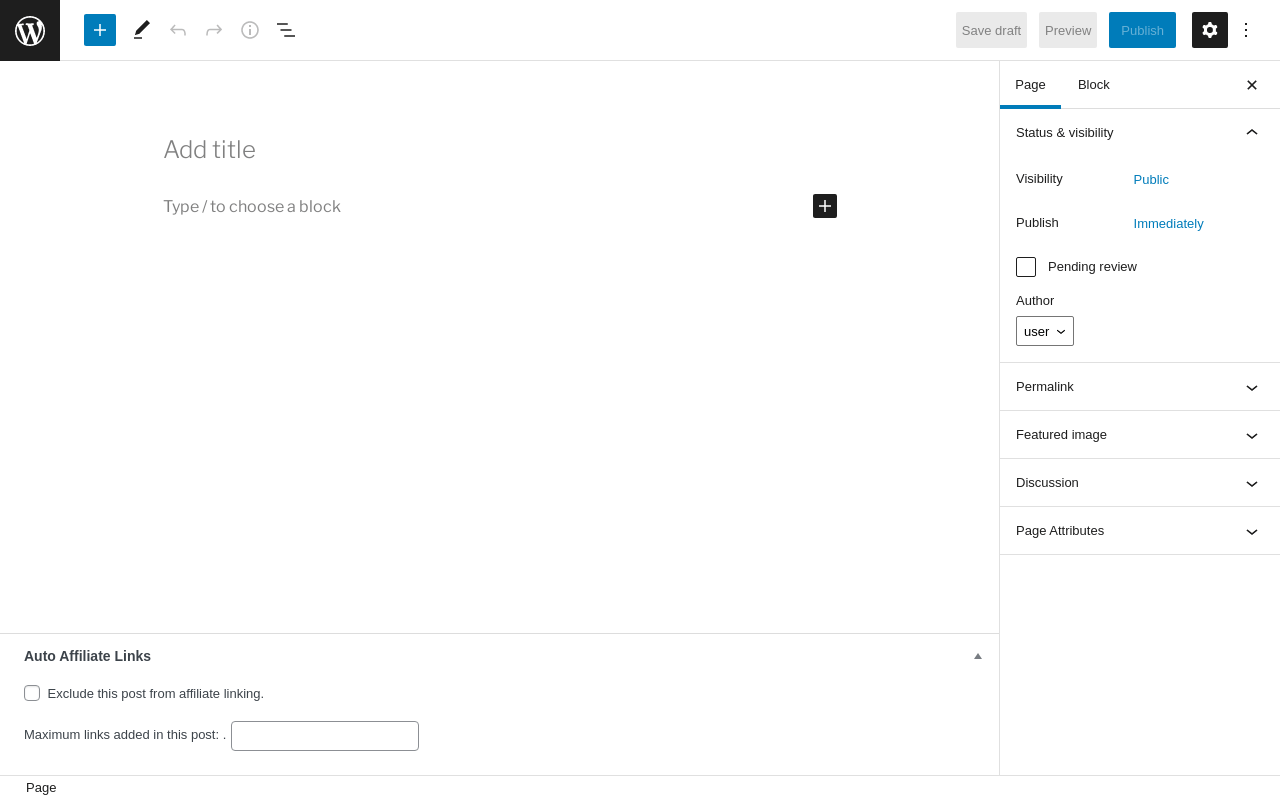Click the Redo arrow icon
The image size is (1280, 800).
pyautogui.click(x=214, y=30)
